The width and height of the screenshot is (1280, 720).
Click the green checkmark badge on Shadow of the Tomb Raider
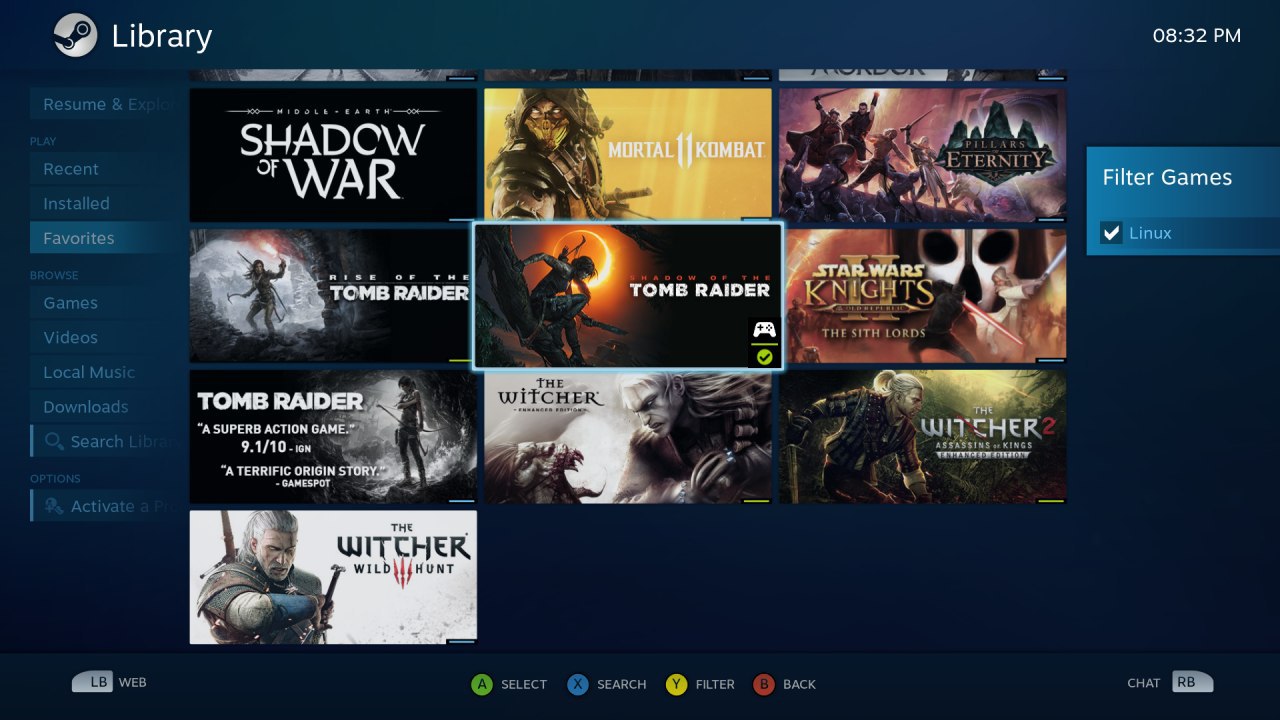tap(764, 357)
